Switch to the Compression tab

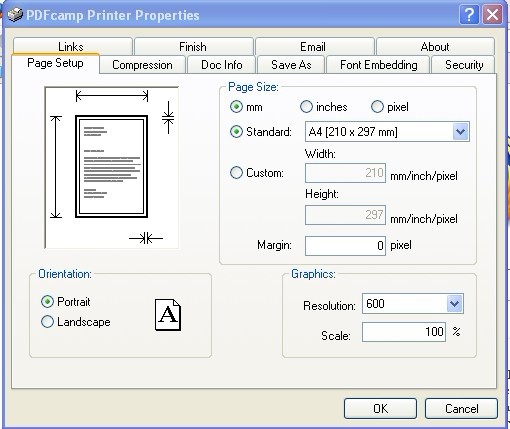[142, 65]
